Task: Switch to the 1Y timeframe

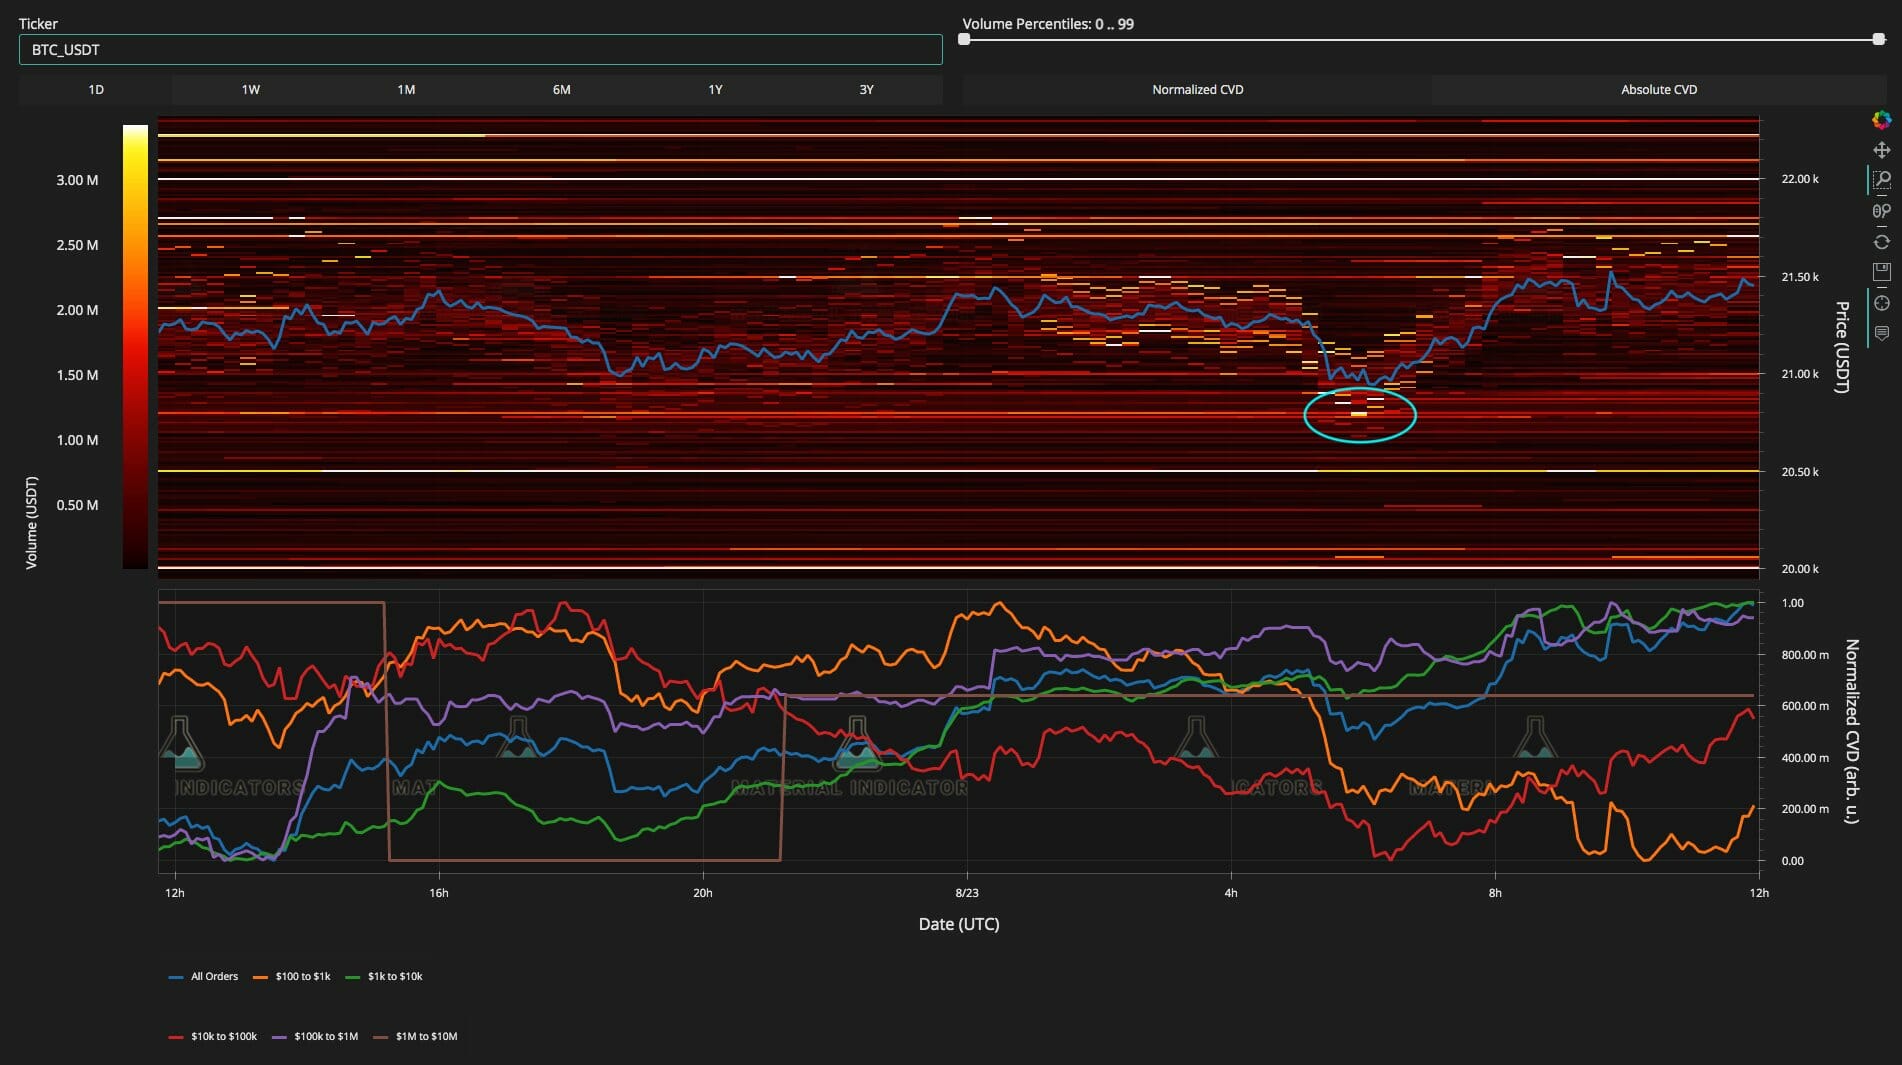Action: click(x=715, y=90)
